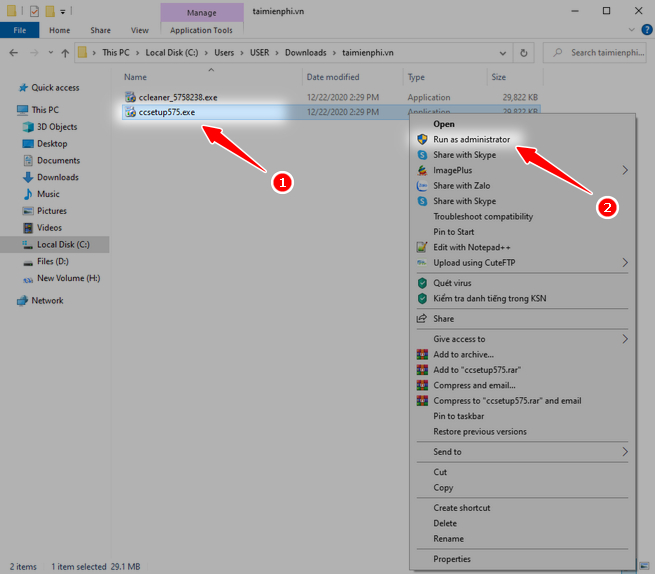Viewport: 655px width, 574px height.
Task: Click the Run as administrator shield icon
Action: coord(422,140)
